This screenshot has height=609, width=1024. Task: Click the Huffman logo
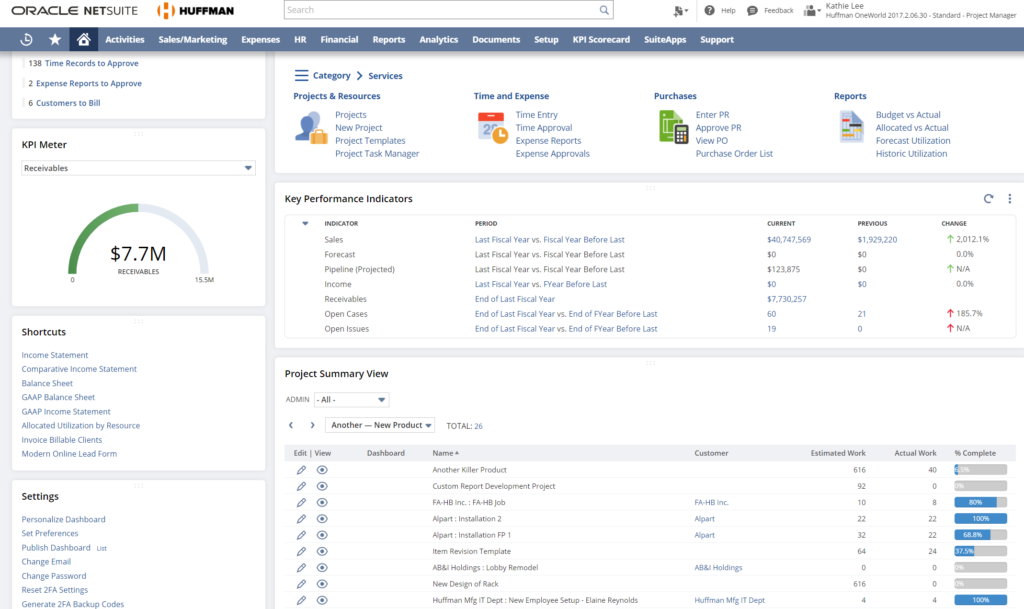[x=195, y=10]
